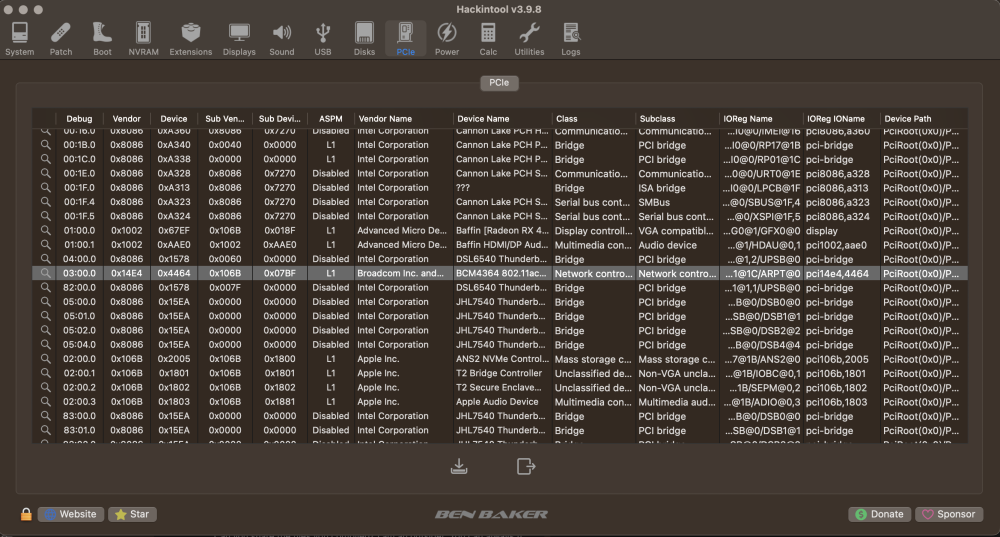1000x537 pixels.
Task: Click the magnifier icon for row 02:00.3
Action: click(x=45, y=401)
